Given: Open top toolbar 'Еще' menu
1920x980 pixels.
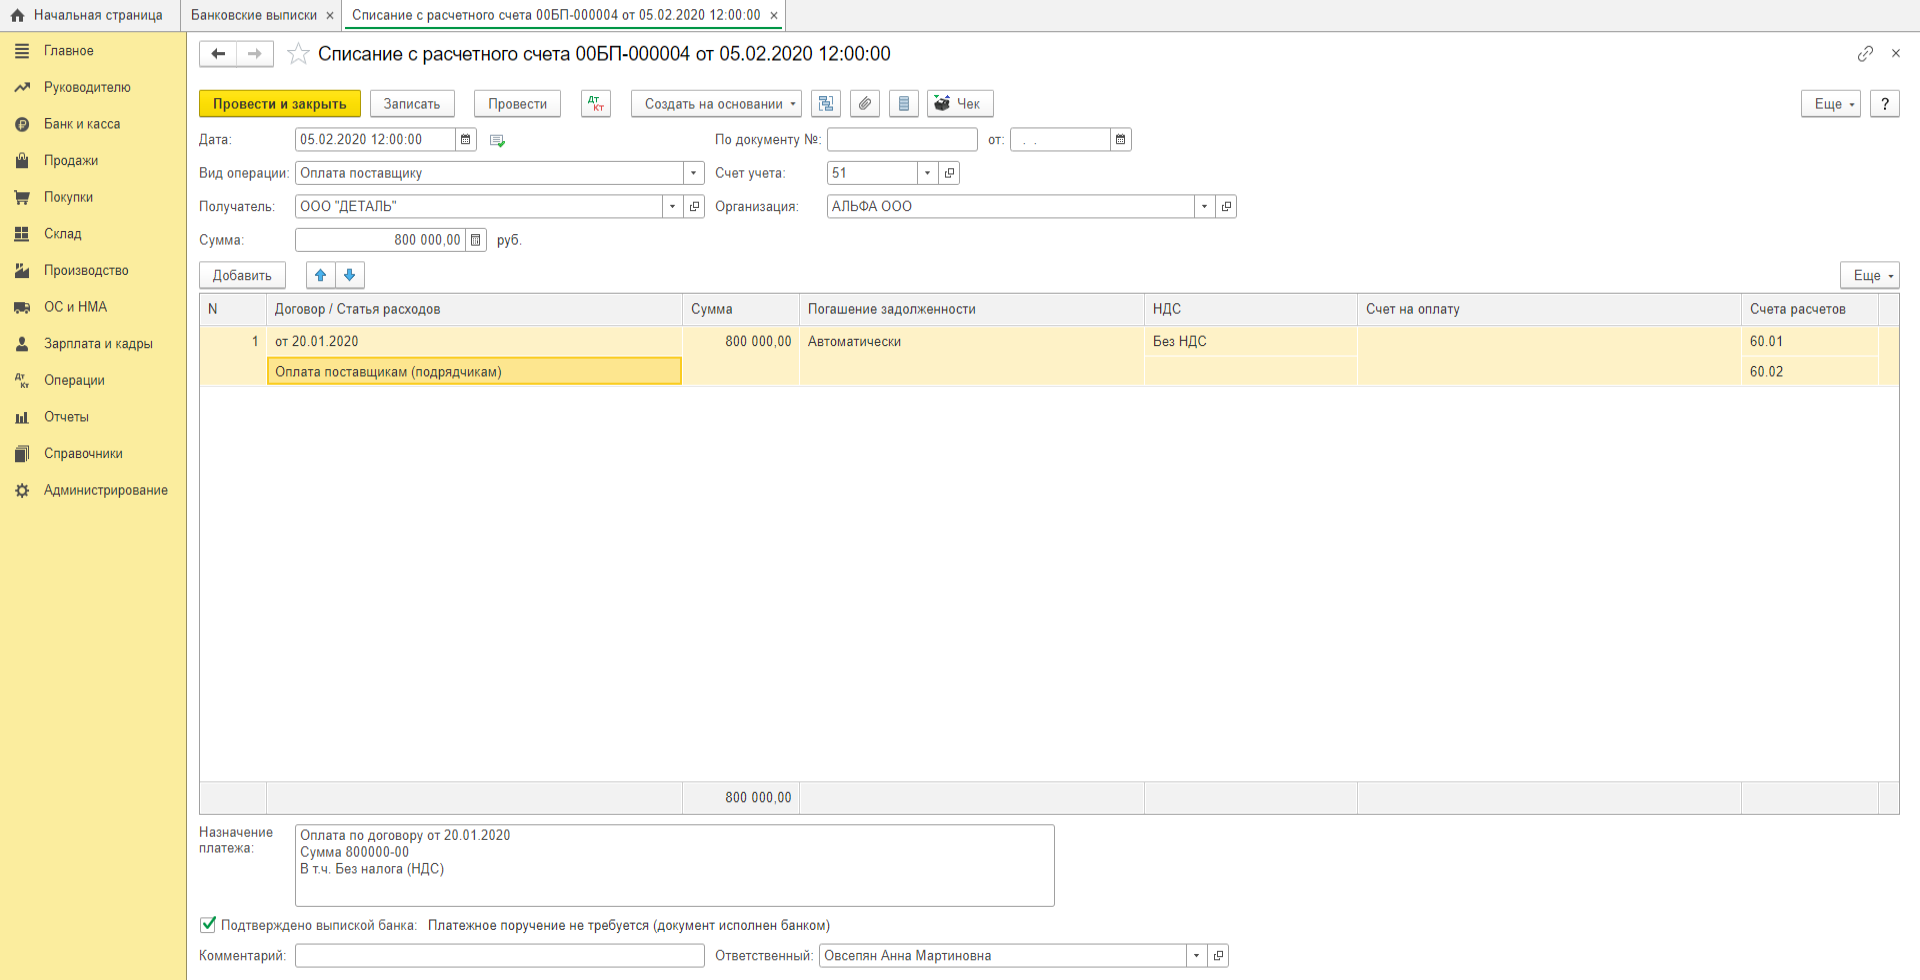Looking at the screenshot, I should pyautogui.click(x=1830, y=104).
